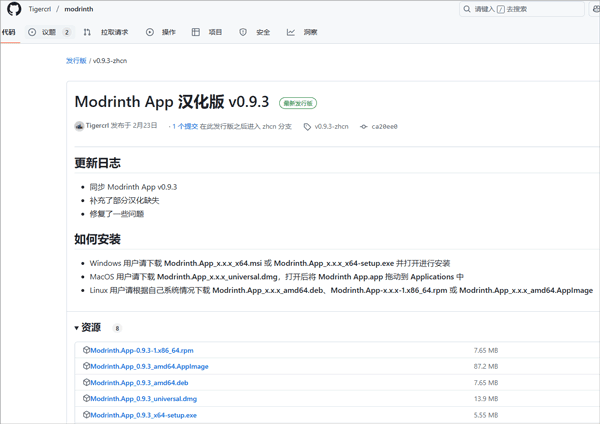Click the 13.9 MB file size
The height and width of the screenshot is (424, 600).
point(486,399)
